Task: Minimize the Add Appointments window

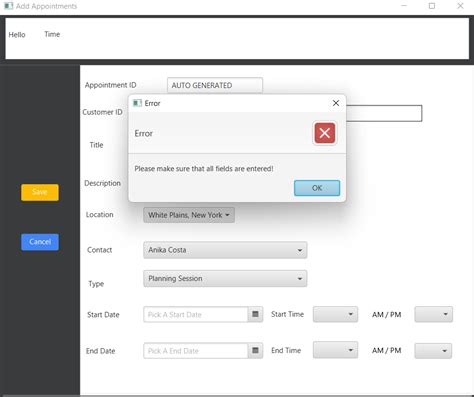Action: (404, 6)
